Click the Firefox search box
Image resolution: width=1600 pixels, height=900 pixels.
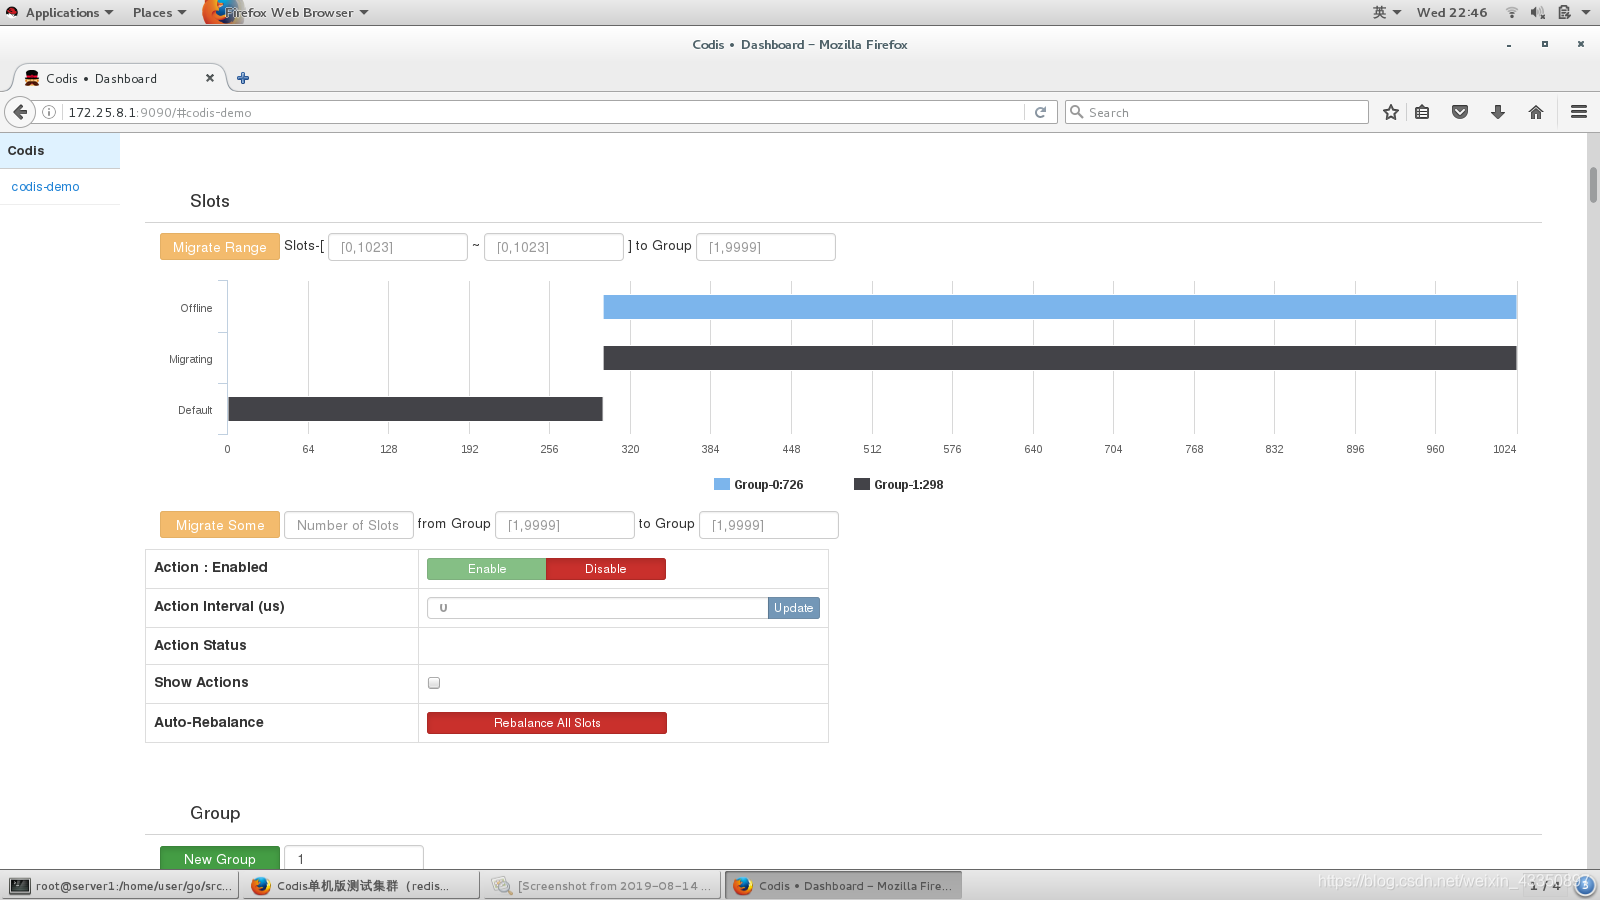point(1217,112)
